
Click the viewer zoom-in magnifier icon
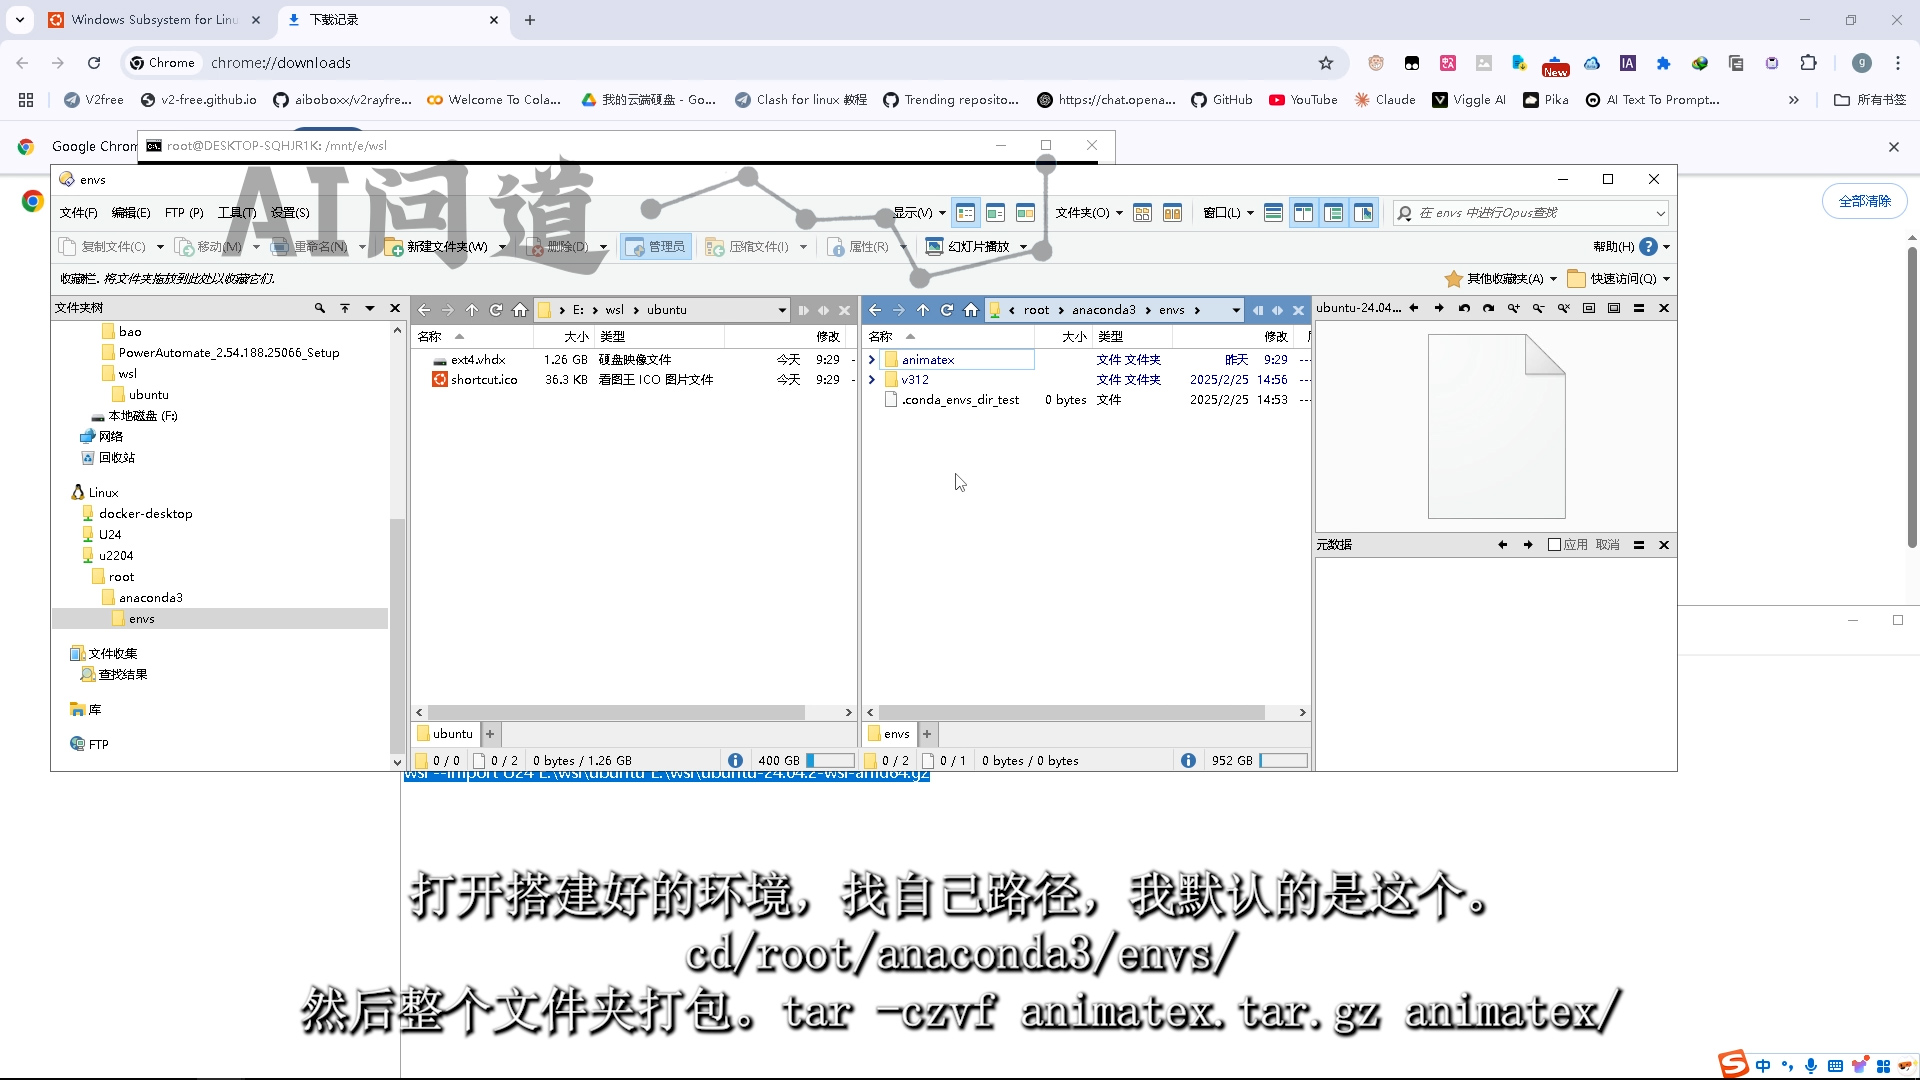(x=1513, y=308)
